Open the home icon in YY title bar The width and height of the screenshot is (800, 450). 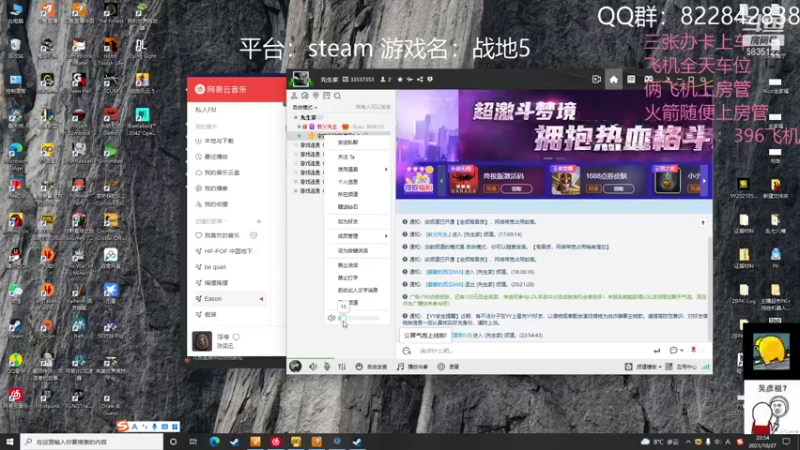point(613,80)
